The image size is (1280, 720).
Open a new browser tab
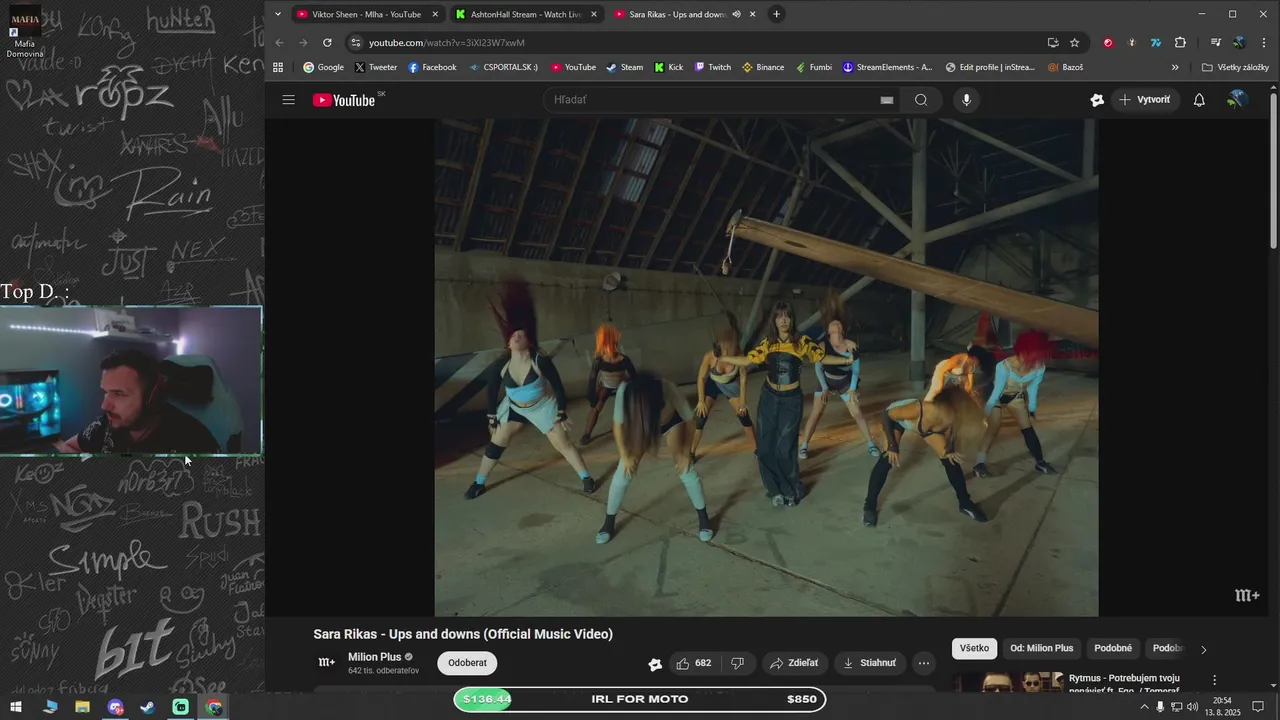tap(776, 14)
